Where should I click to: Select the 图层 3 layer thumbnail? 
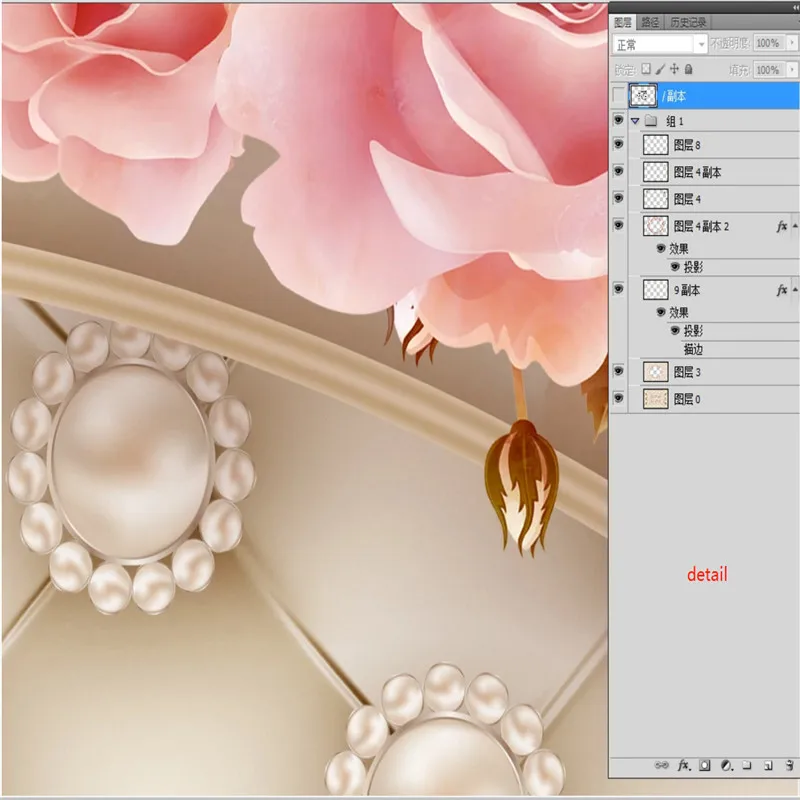tap(655, 372)
